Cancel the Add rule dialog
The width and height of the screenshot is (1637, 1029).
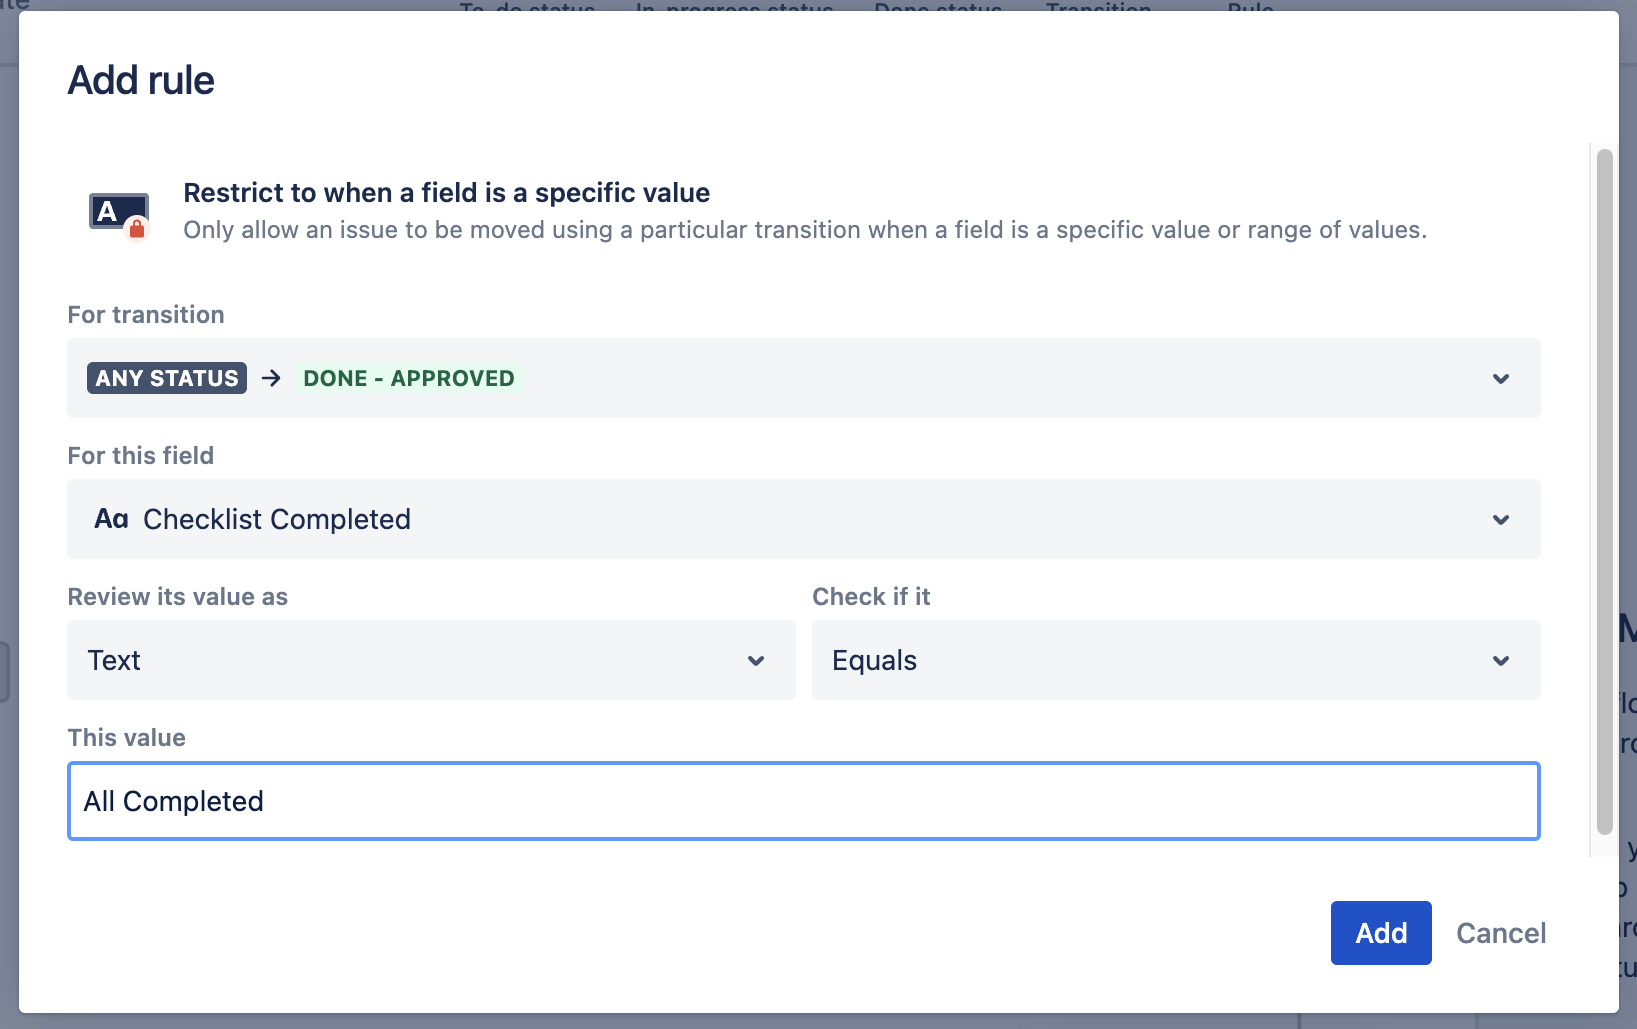[1500, 933]
